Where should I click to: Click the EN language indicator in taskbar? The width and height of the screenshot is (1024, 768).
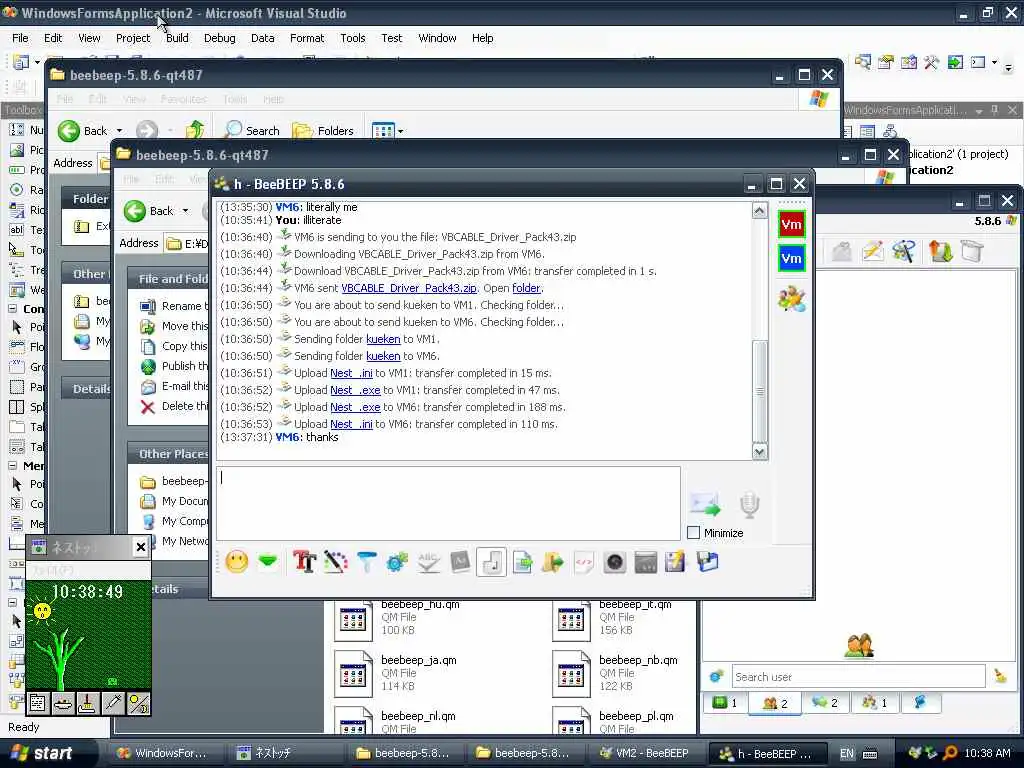(846, 753)
